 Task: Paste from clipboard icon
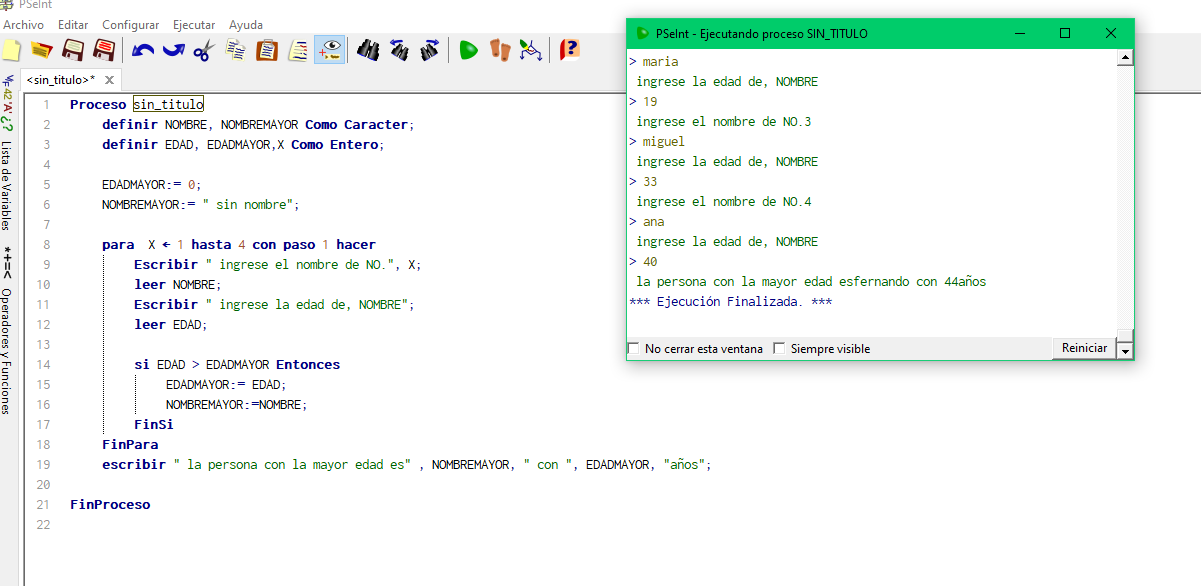267,49
